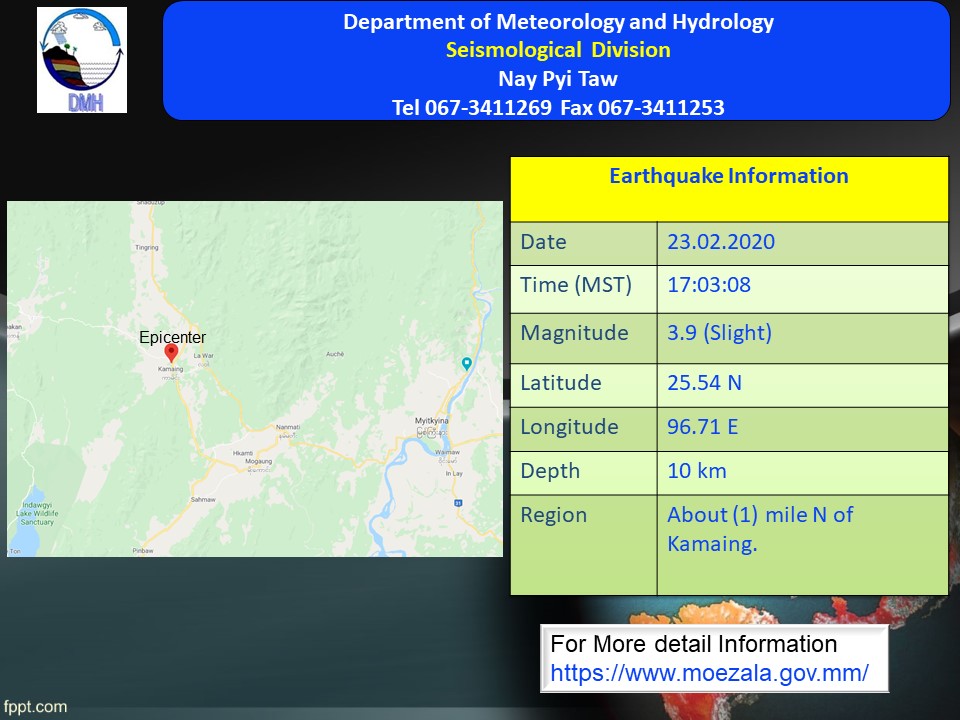Click the 'La War' label on the map
This screenshot has height=720, width=960.
pyautogui.click(x=204, y=356)
